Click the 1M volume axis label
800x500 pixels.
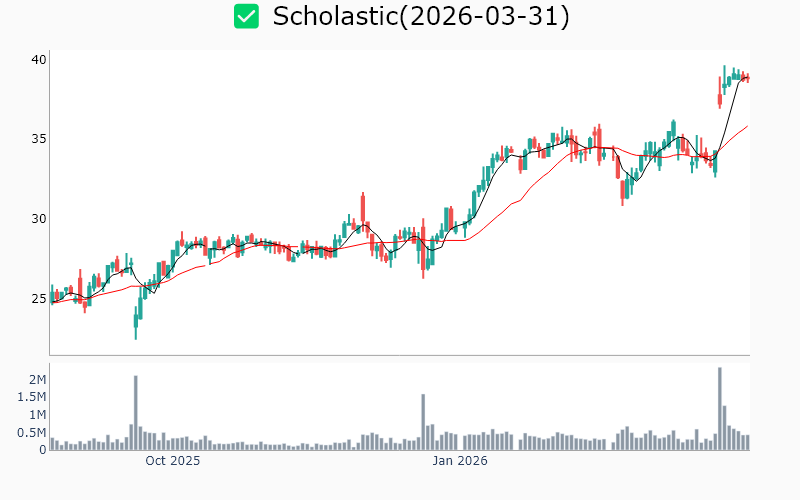click(x=37, y=415)
